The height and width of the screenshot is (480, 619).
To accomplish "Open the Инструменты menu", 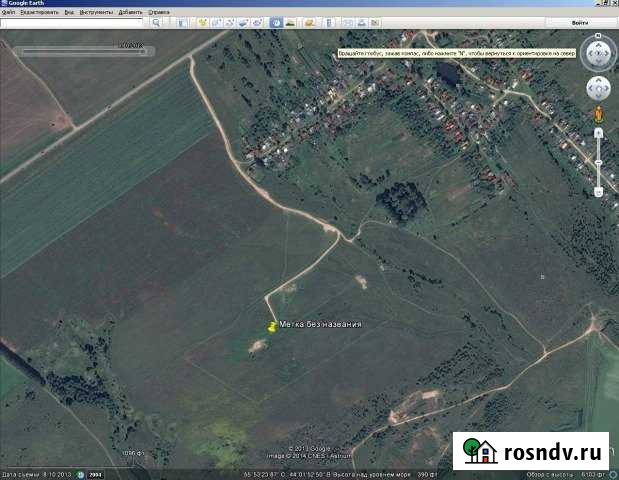I will (96, 12).
